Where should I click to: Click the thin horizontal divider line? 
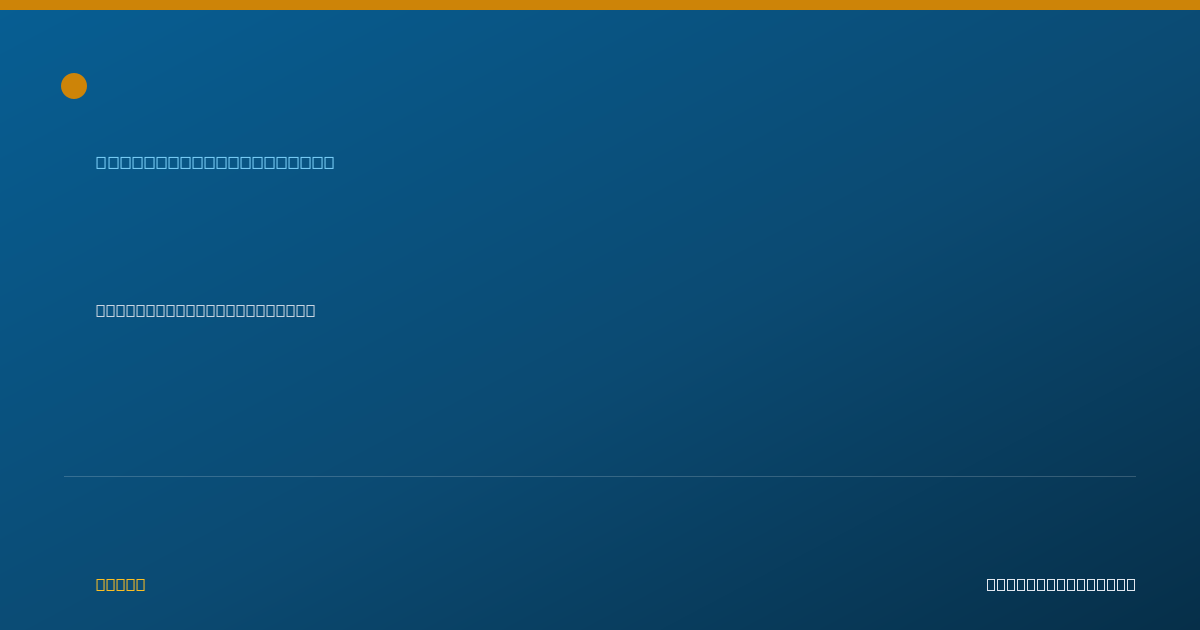pyautogui.click(x=600, y=476)
